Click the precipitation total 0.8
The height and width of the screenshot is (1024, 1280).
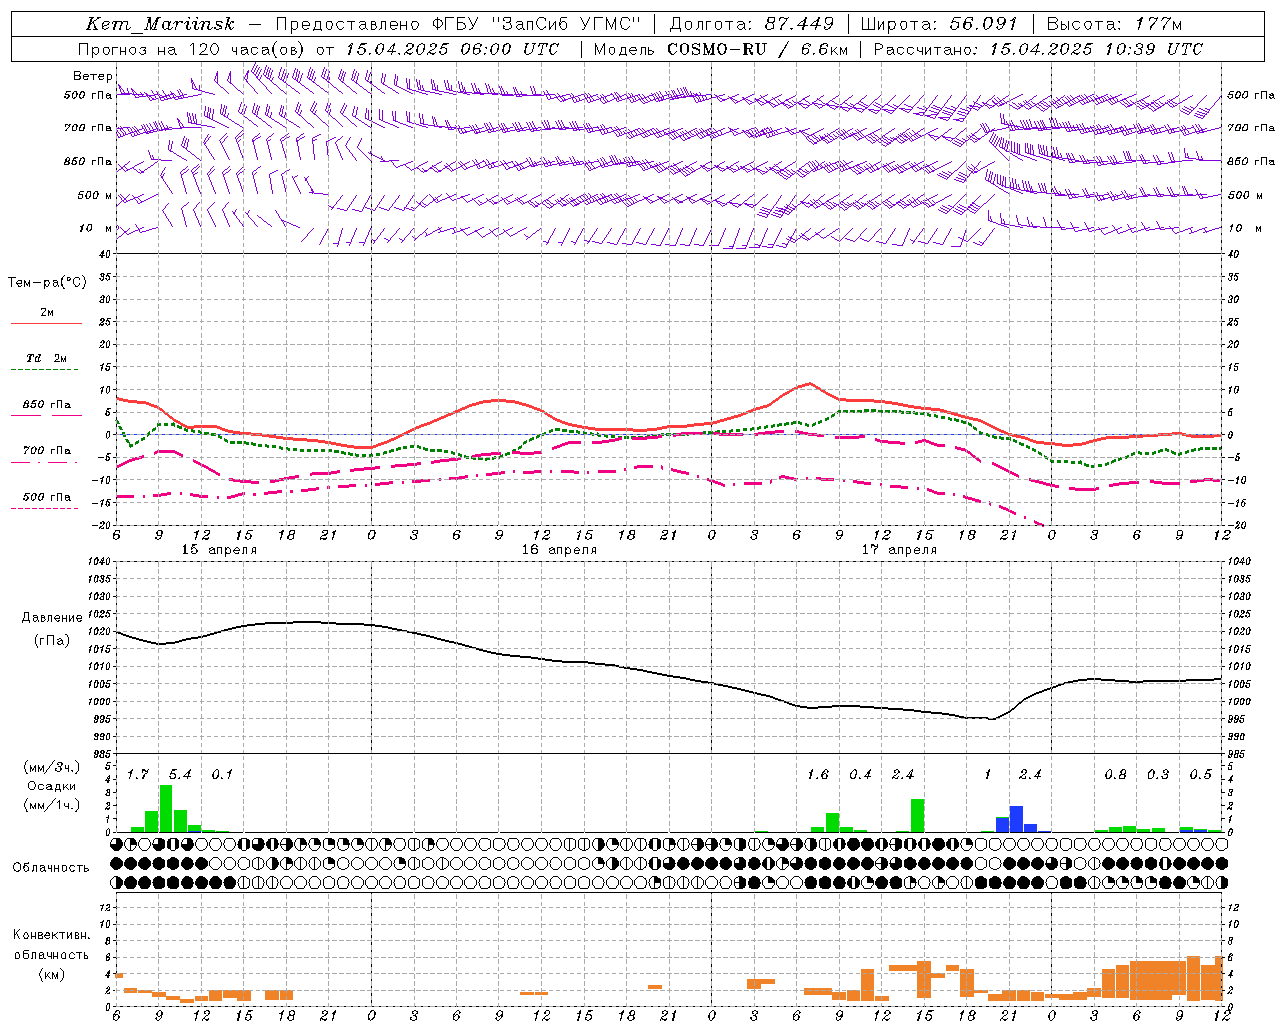point(1115,775)
